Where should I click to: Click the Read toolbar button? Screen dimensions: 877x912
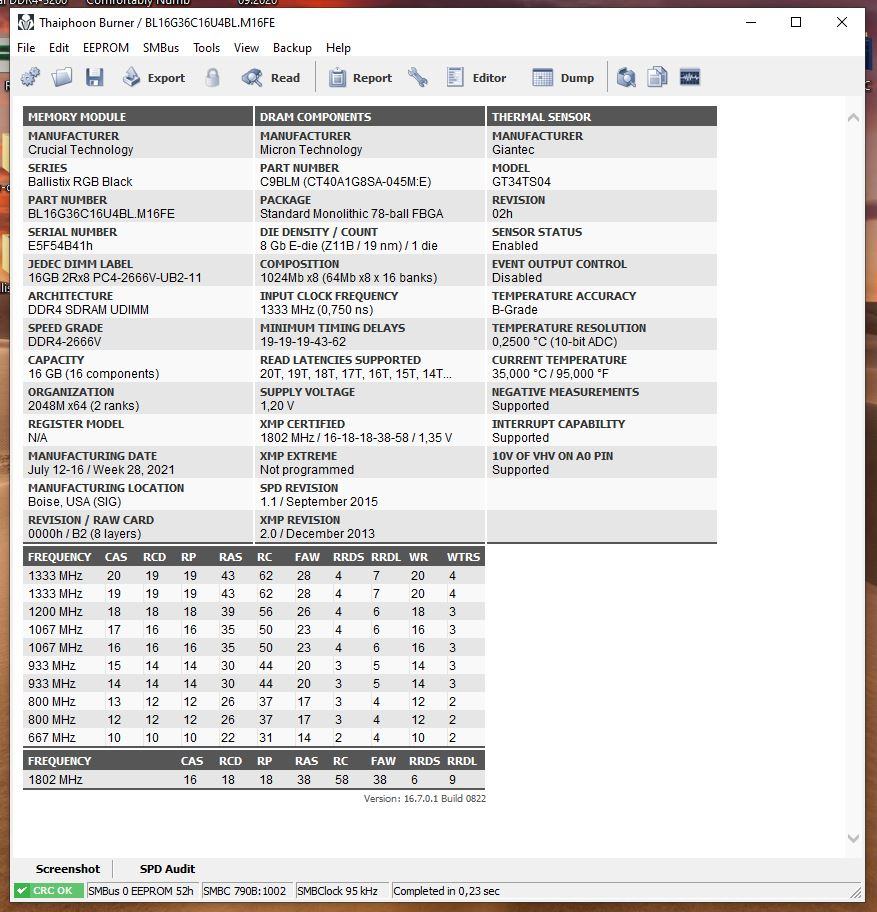[x=271, y=77]
